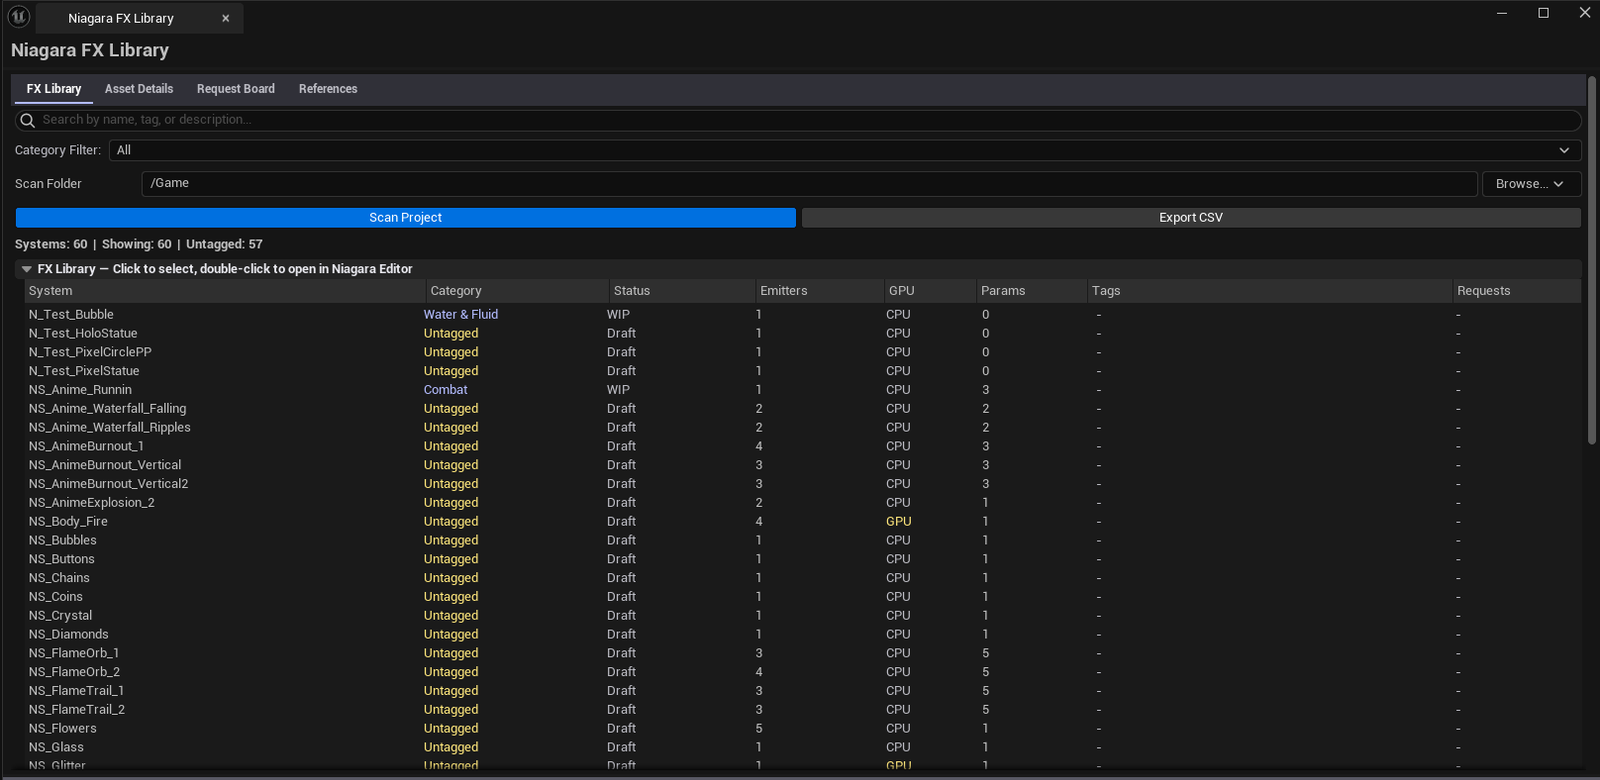Click the Export CSV button

click(1191, 218)
